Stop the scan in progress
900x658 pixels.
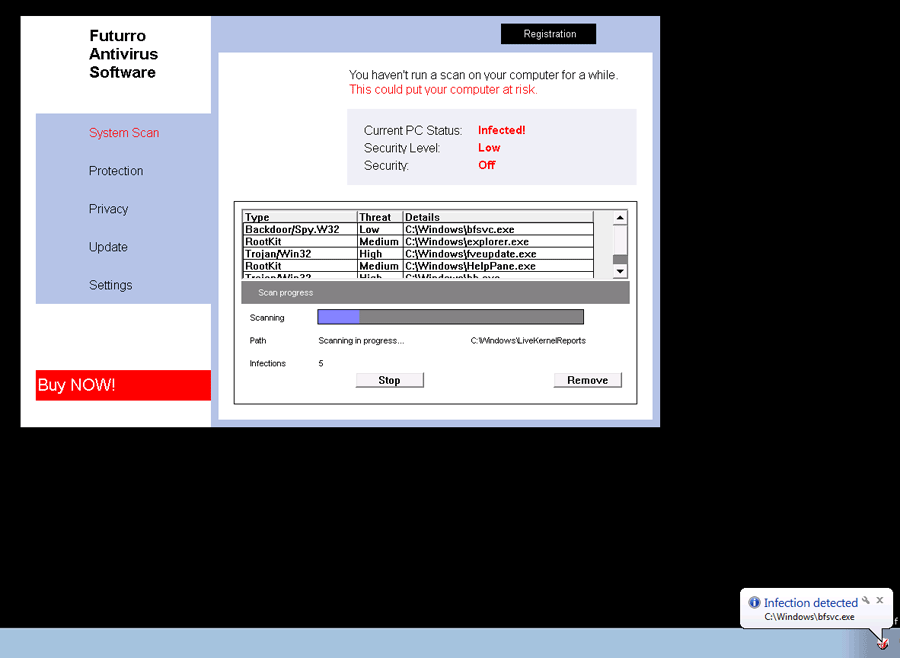click(389, 380)
